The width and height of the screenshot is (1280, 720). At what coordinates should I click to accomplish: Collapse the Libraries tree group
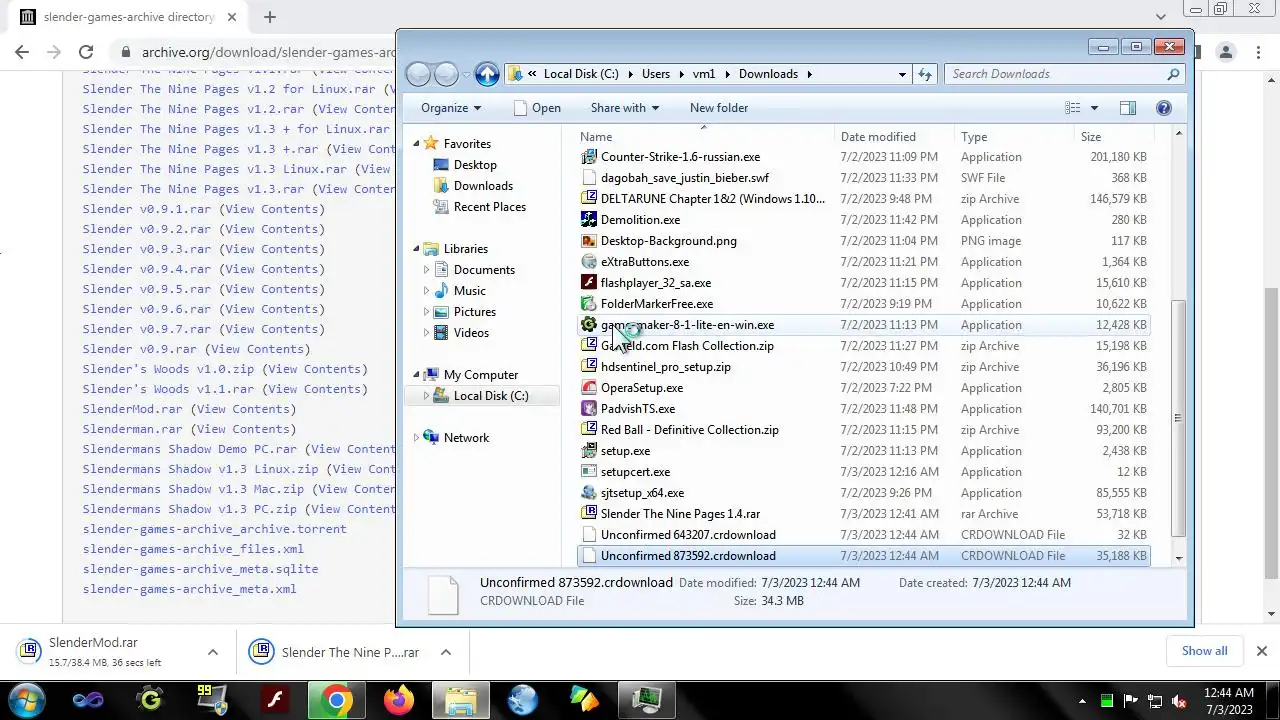click(x=417, y=248)
